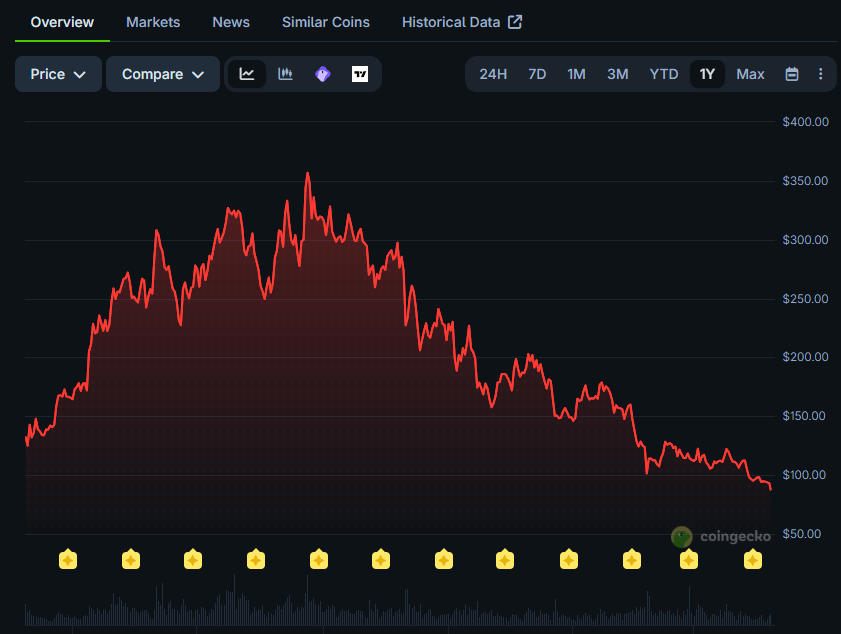Open the News tab
The image size is (841, 634).
tap(231, 22)
